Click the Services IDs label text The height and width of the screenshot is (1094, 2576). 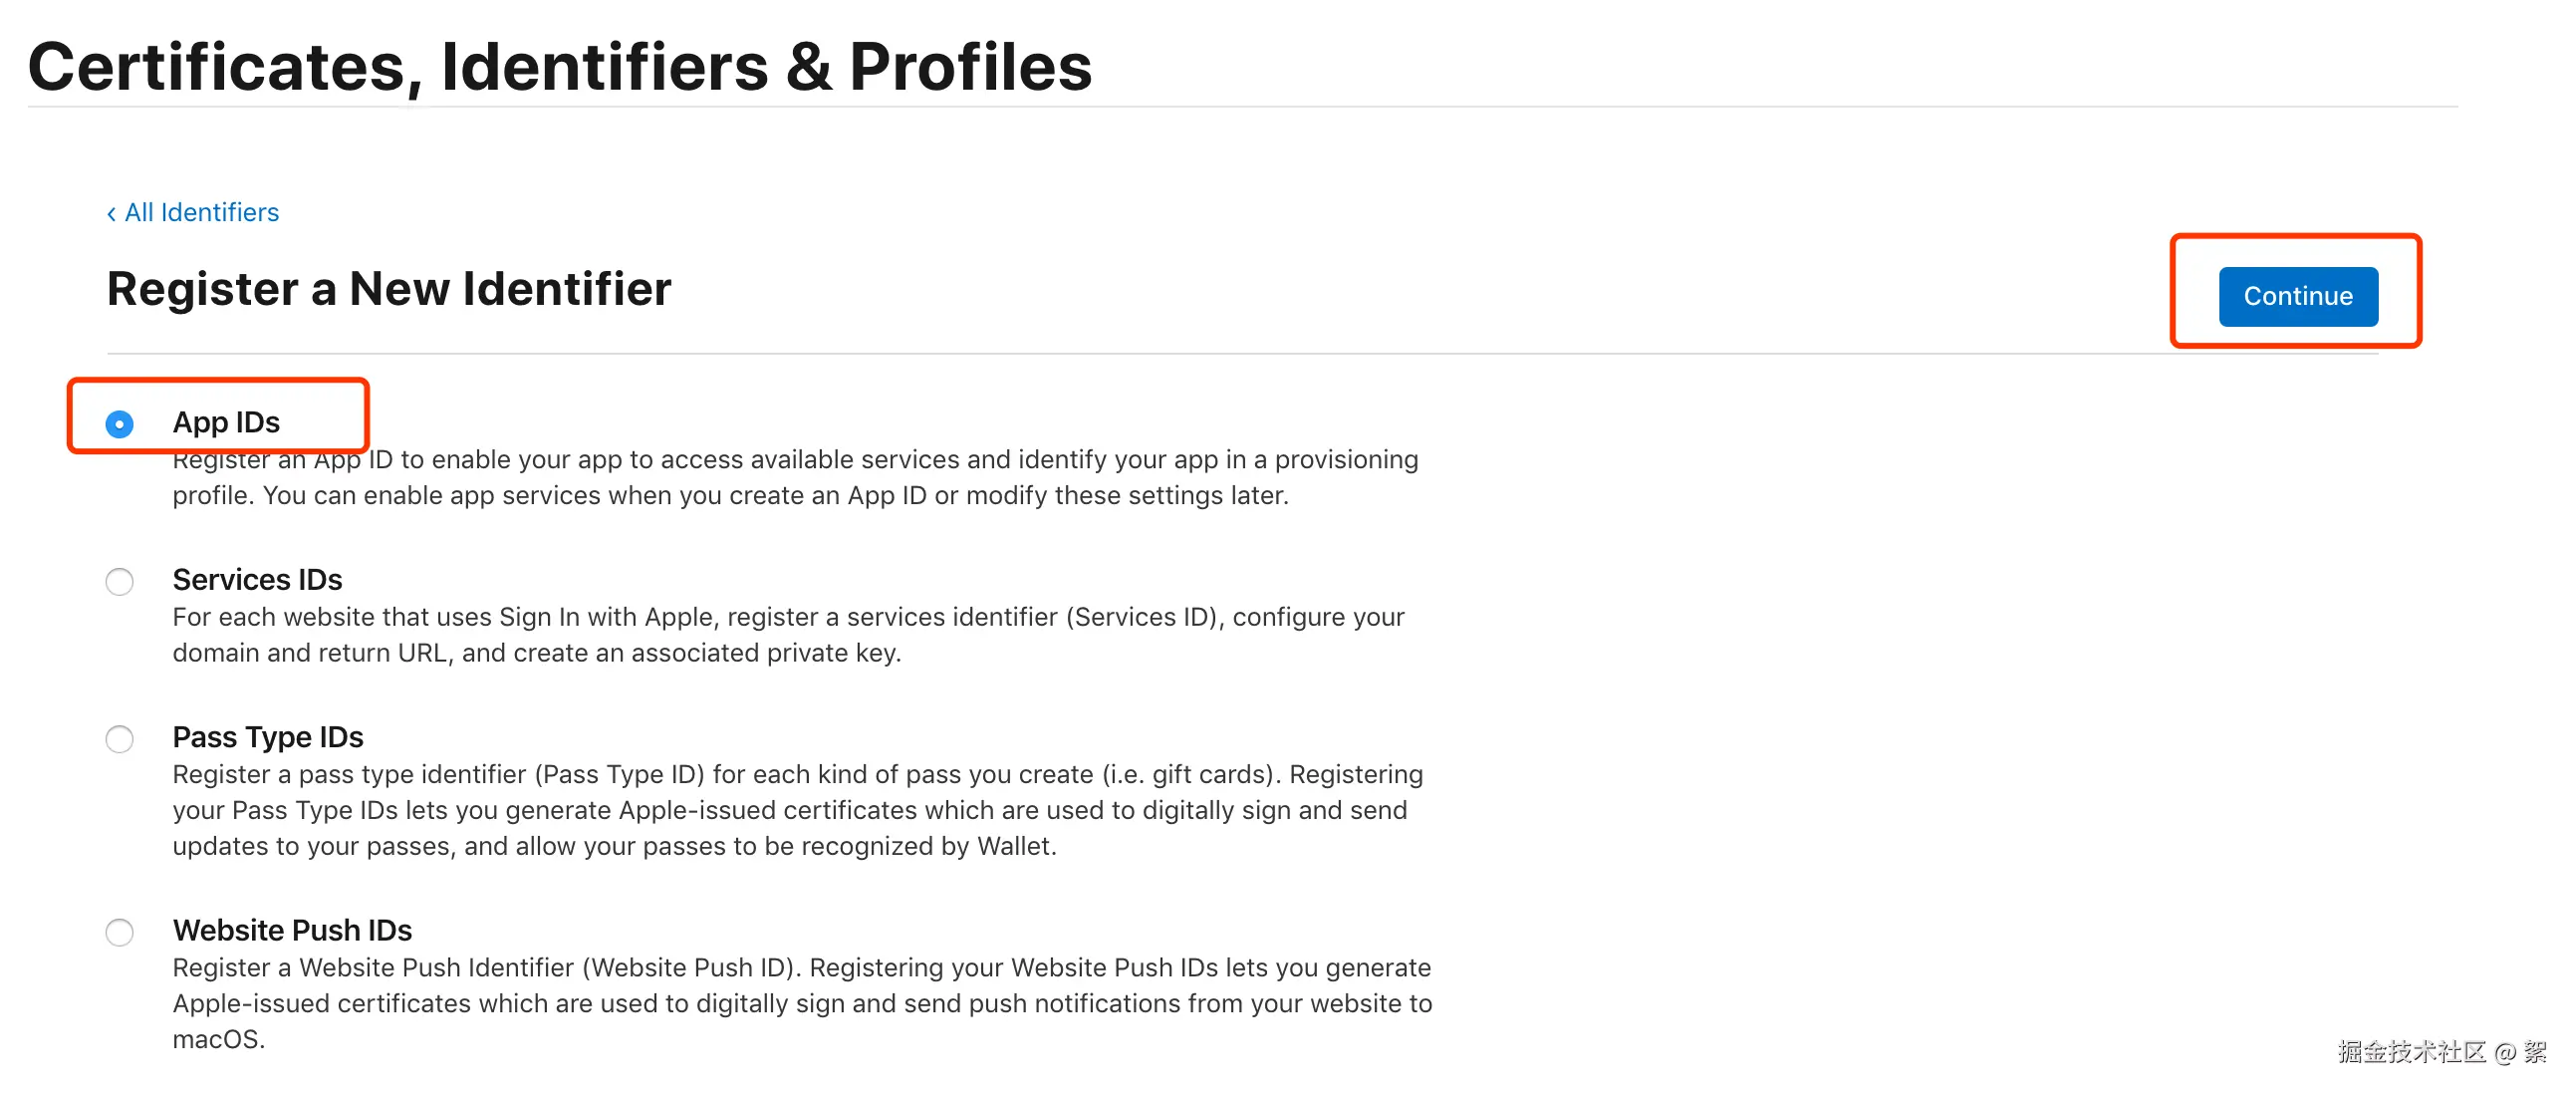[257, 579]
